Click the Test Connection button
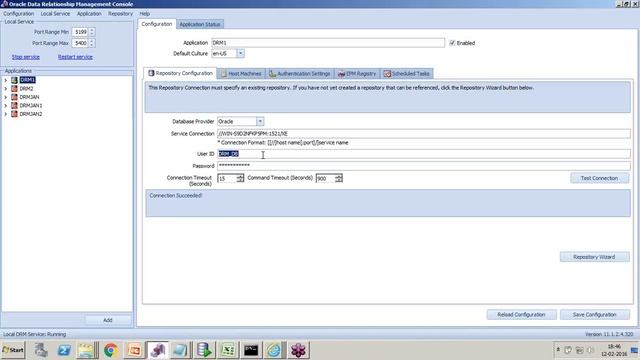 [599, 178]
